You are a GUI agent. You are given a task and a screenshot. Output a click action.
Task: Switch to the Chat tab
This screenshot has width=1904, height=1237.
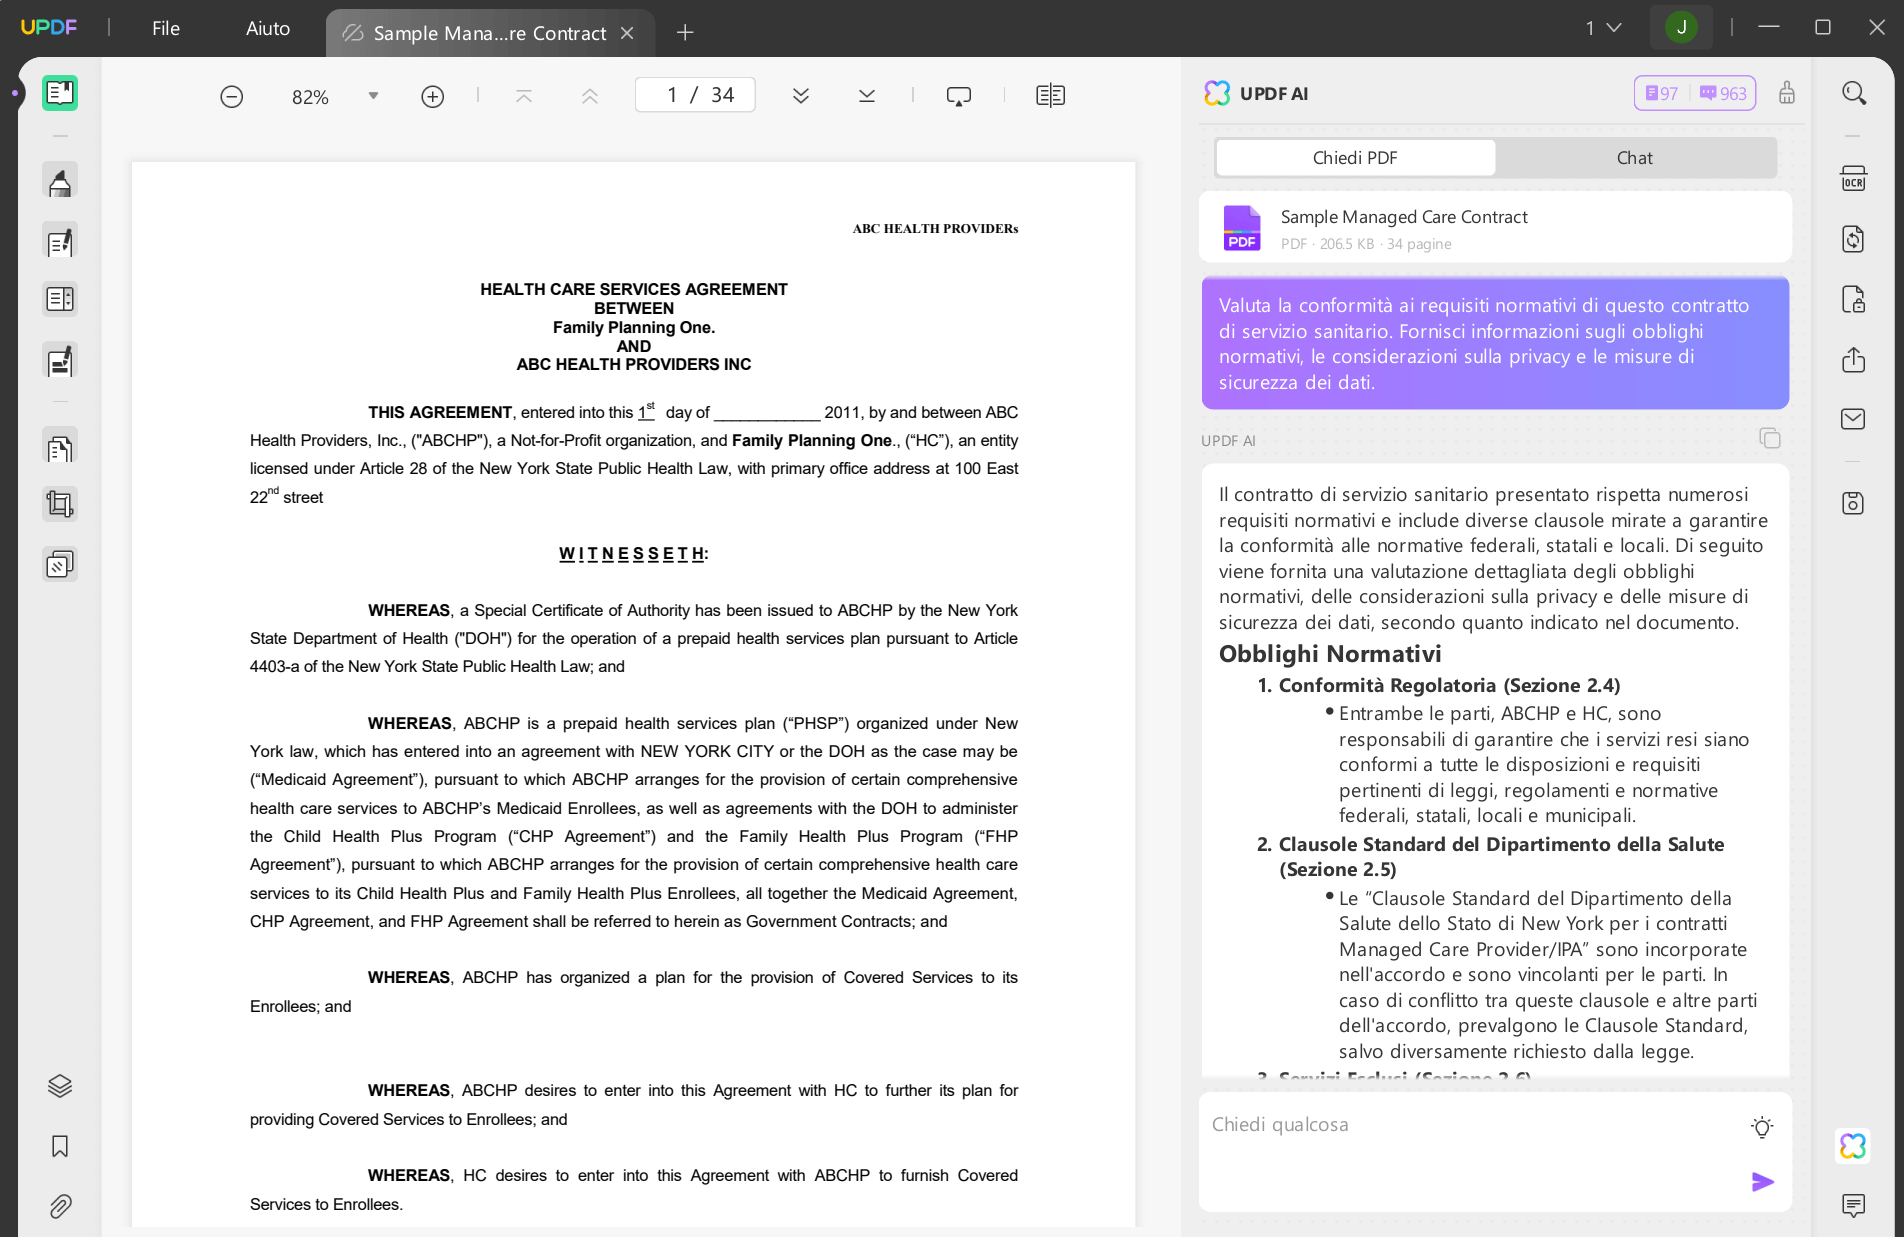[1635, 158]
